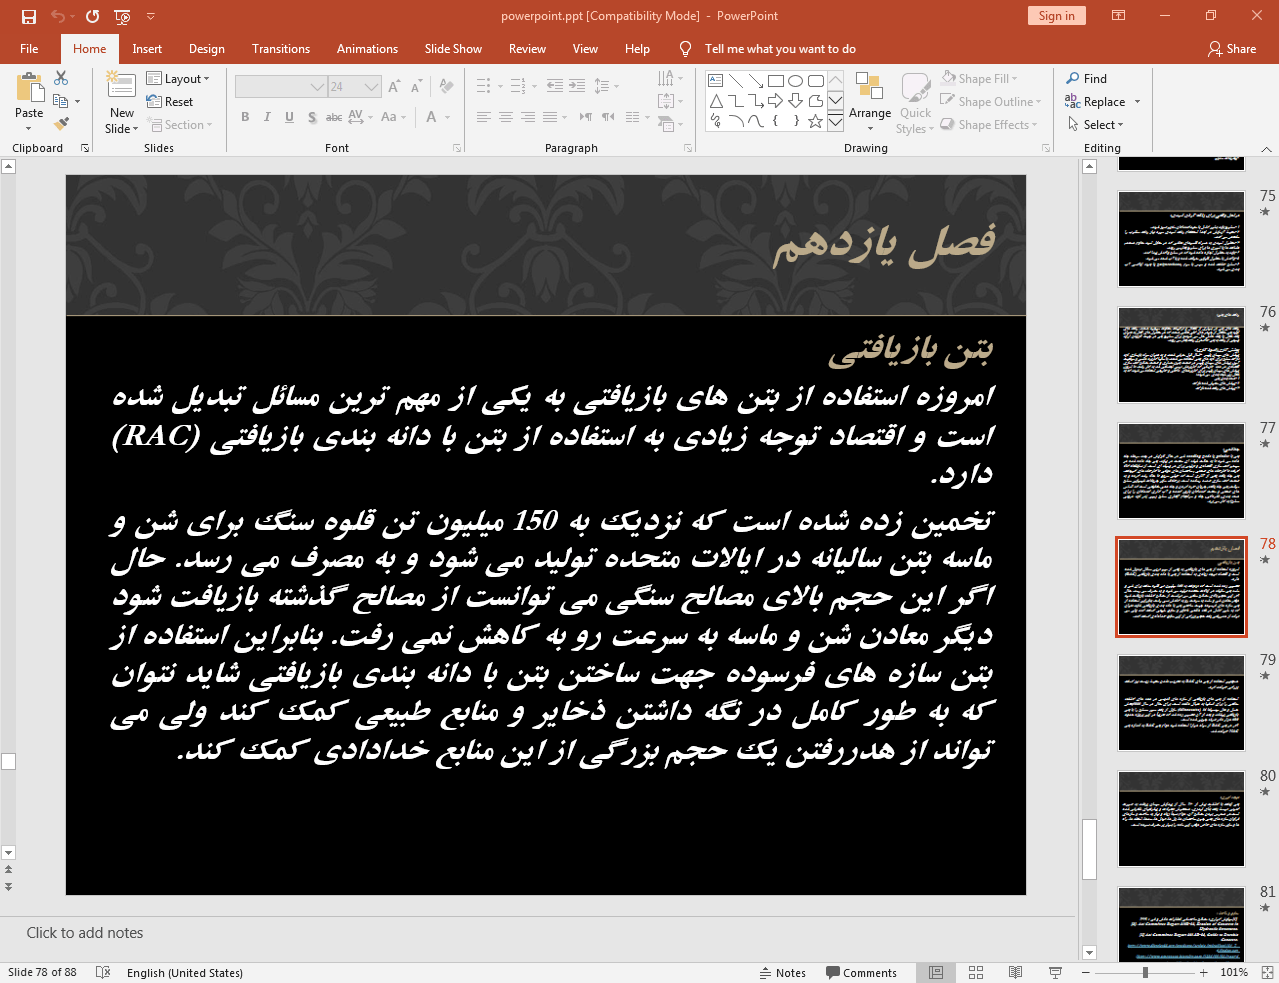Click the Sign in button
Viewport: 1279px width, 983px height.
(1056, 16)
